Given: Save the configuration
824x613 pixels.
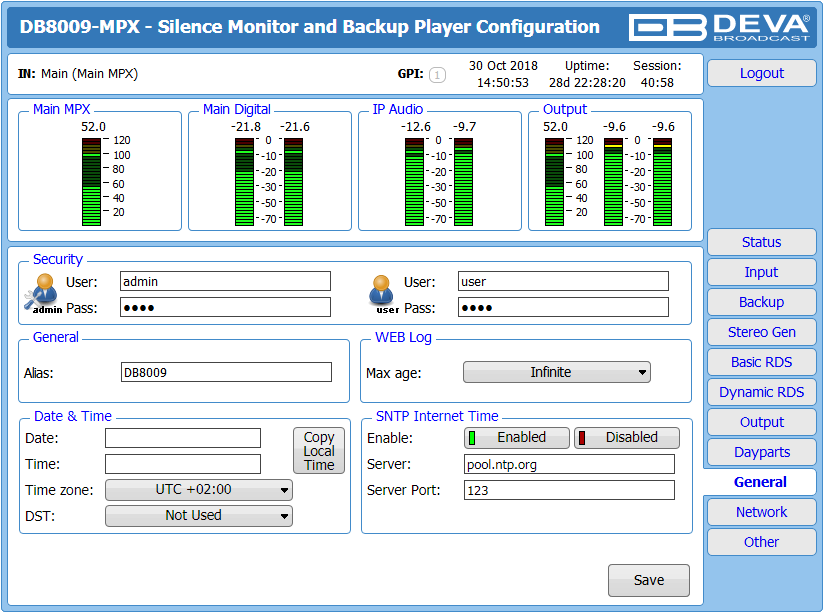Looking at the screenshot, I should coord(648,580).
